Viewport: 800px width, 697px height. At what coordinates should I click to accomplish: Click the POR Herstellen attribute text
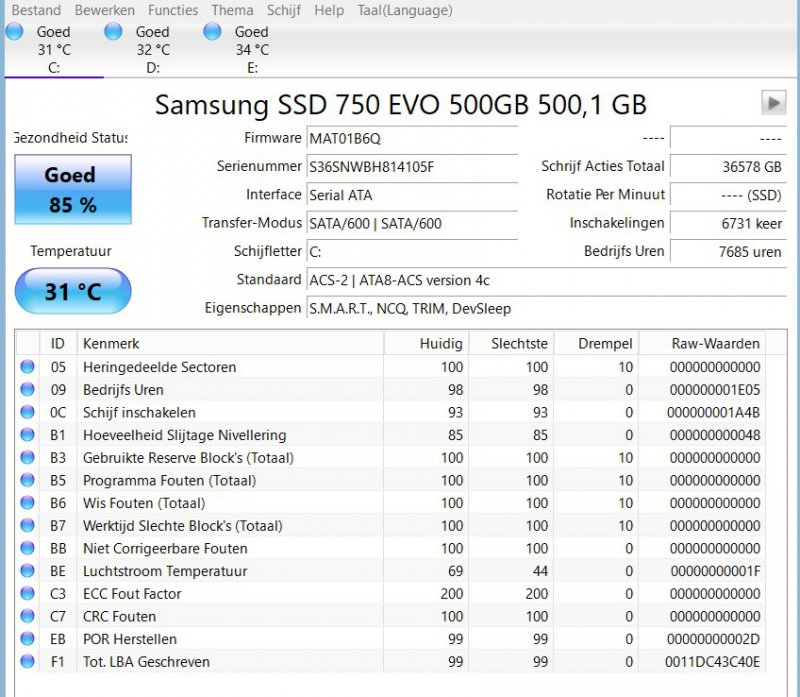[x=130, y=639]
